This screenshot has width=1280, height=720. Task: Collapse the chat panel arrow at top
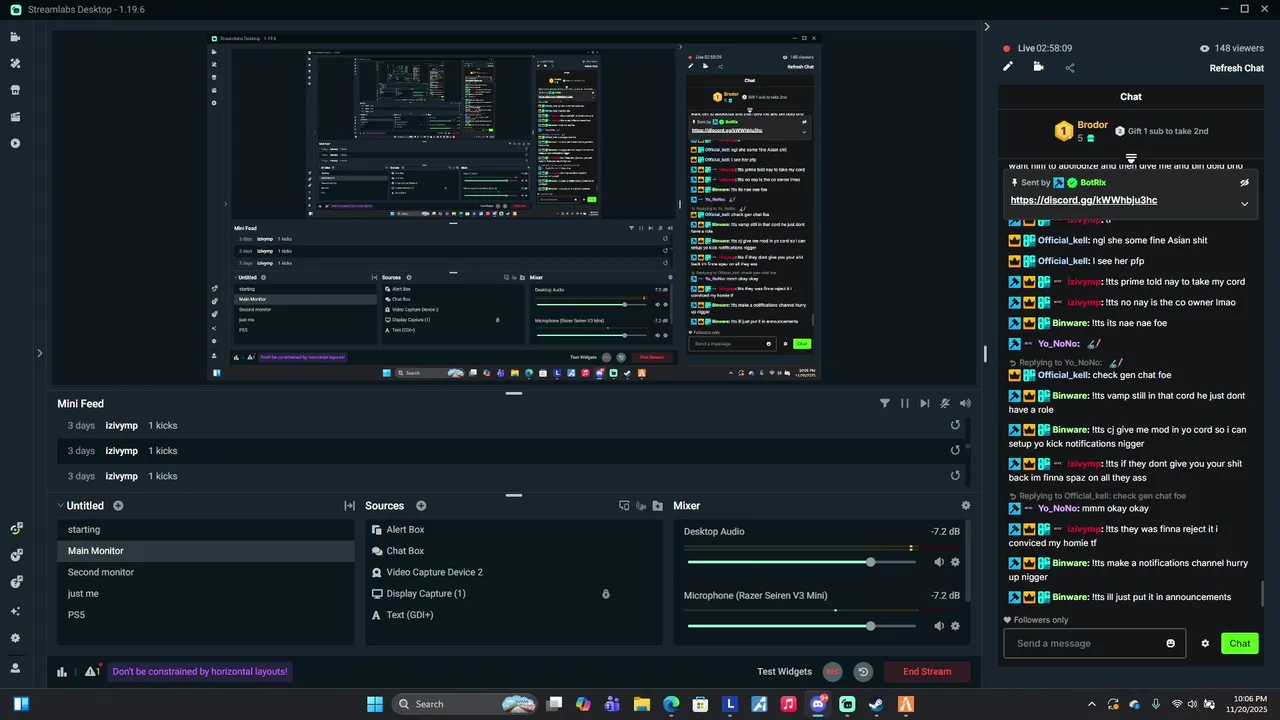[x=987, y=27]
